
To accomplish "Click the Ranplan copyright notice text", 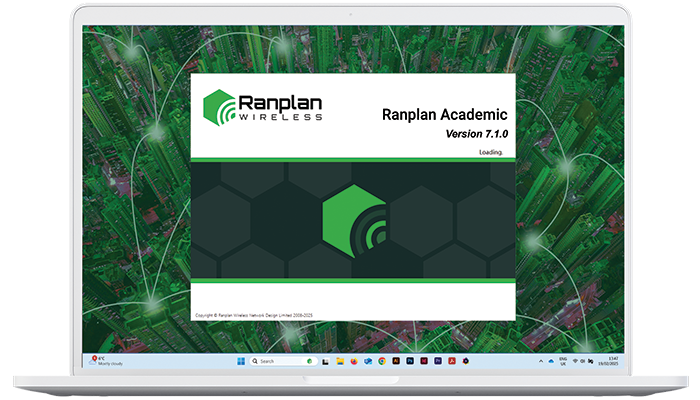I will (x=254, y=315).
